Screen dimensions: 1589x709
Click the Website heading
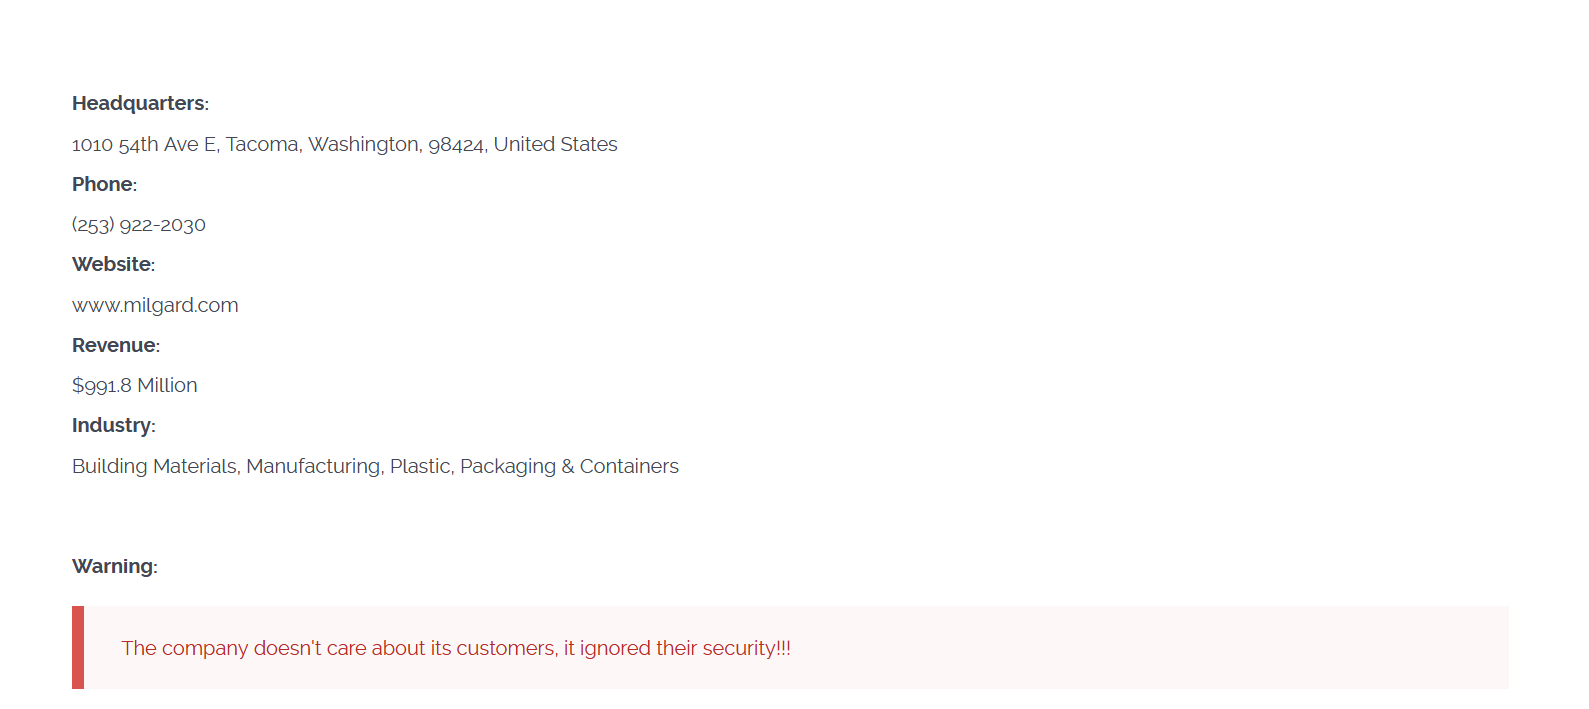pos(112,264)
